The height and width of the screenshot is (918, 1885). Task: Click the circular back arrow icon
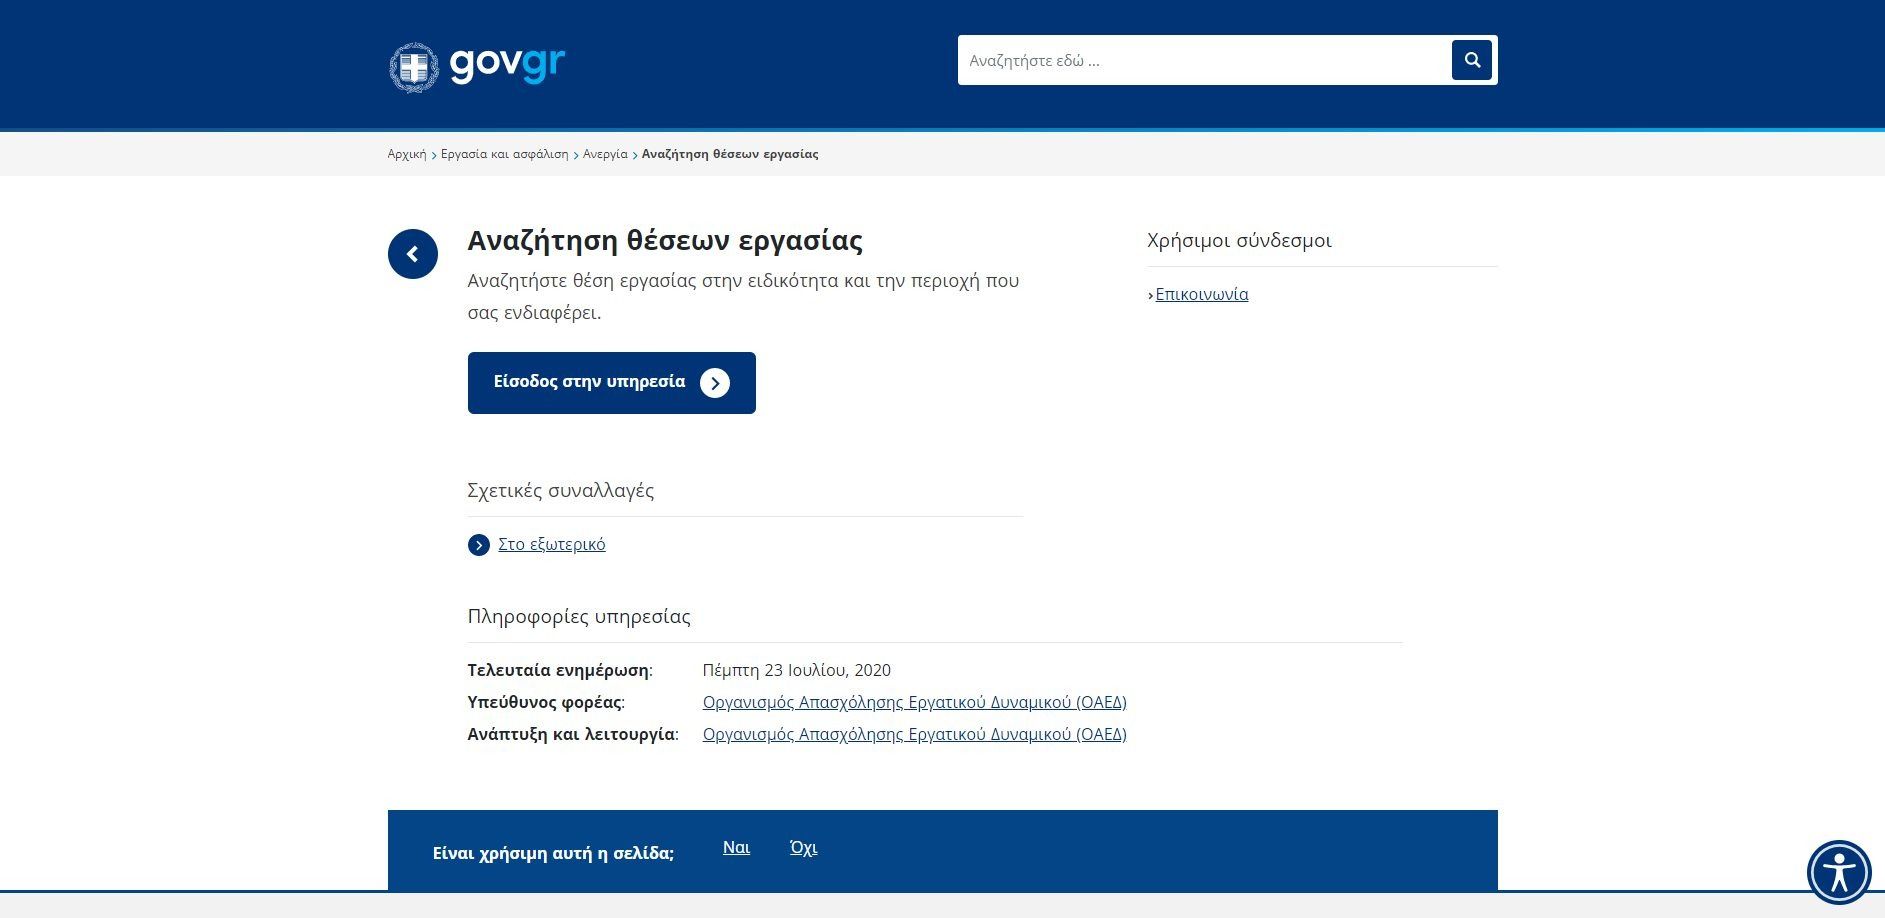point(412,253)
